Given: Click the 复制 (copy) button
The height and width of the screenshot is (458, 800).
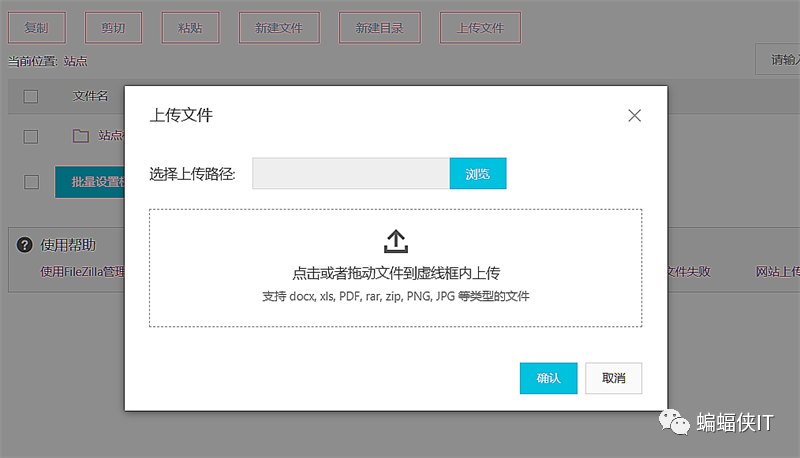Looking at the screenshot, I should click(37, 28).
